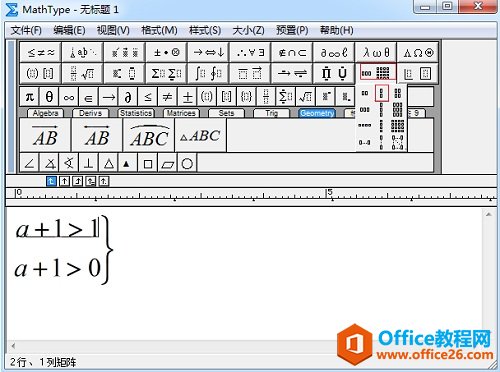Open the operator symbols palette (±•⊗)

click(x=166, y=52)
